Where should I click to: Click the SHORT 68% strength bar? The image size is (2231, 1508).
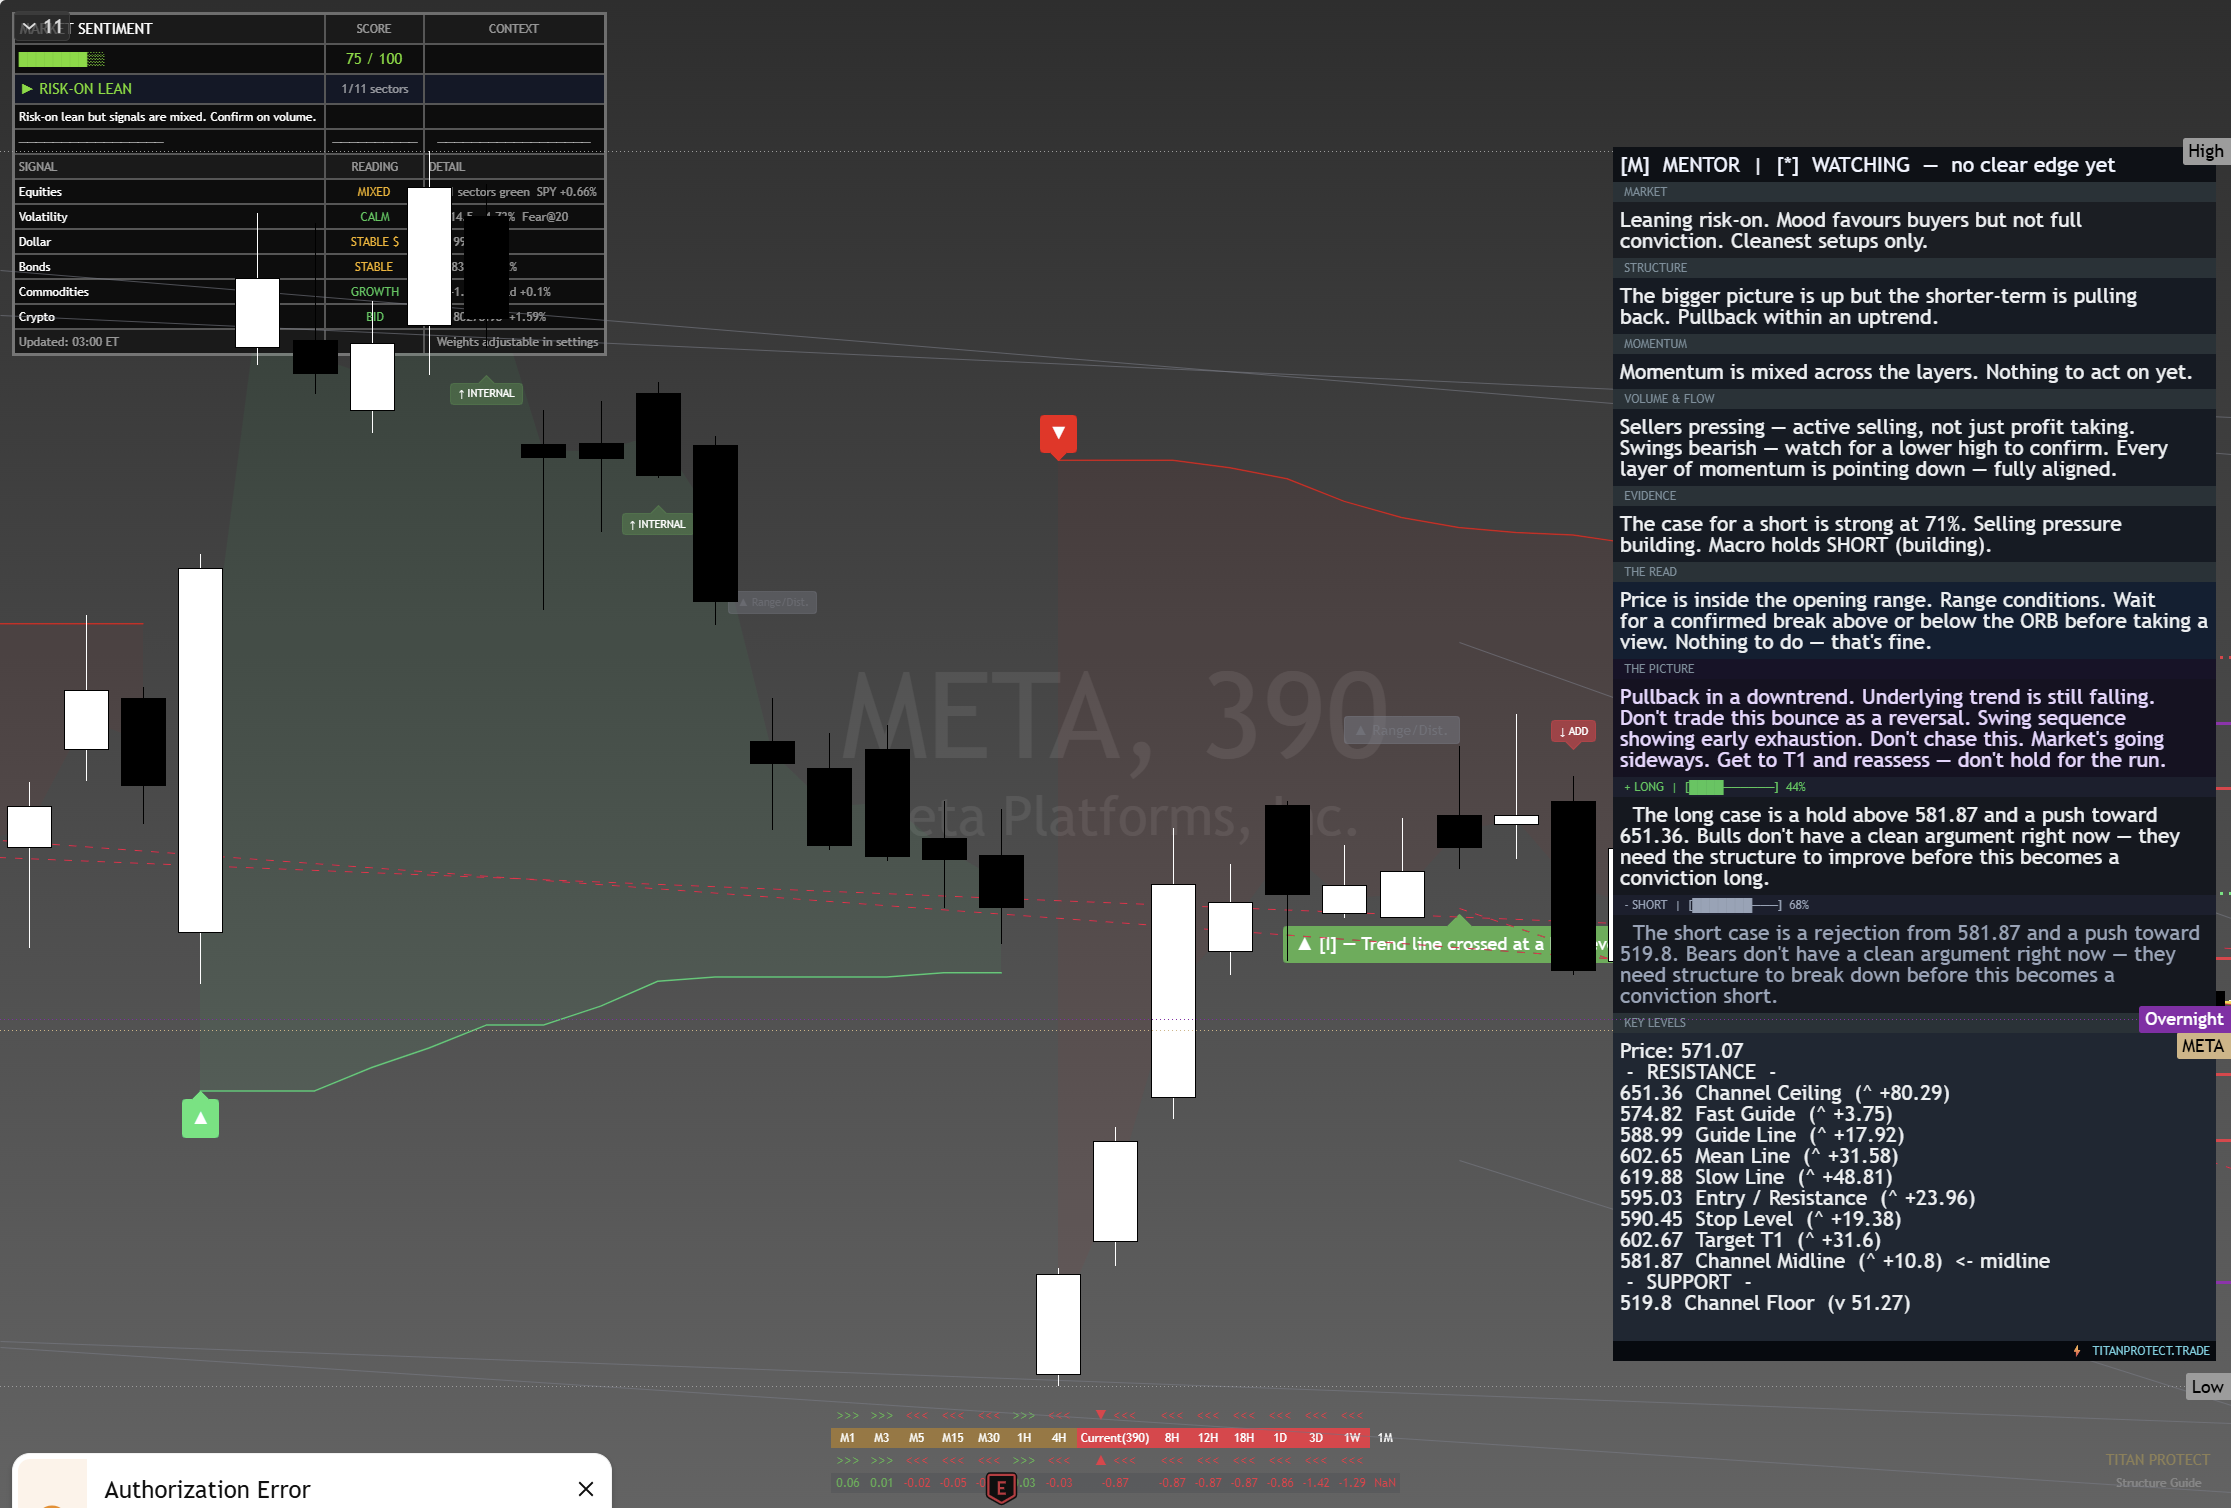(x=1736, y=905)
